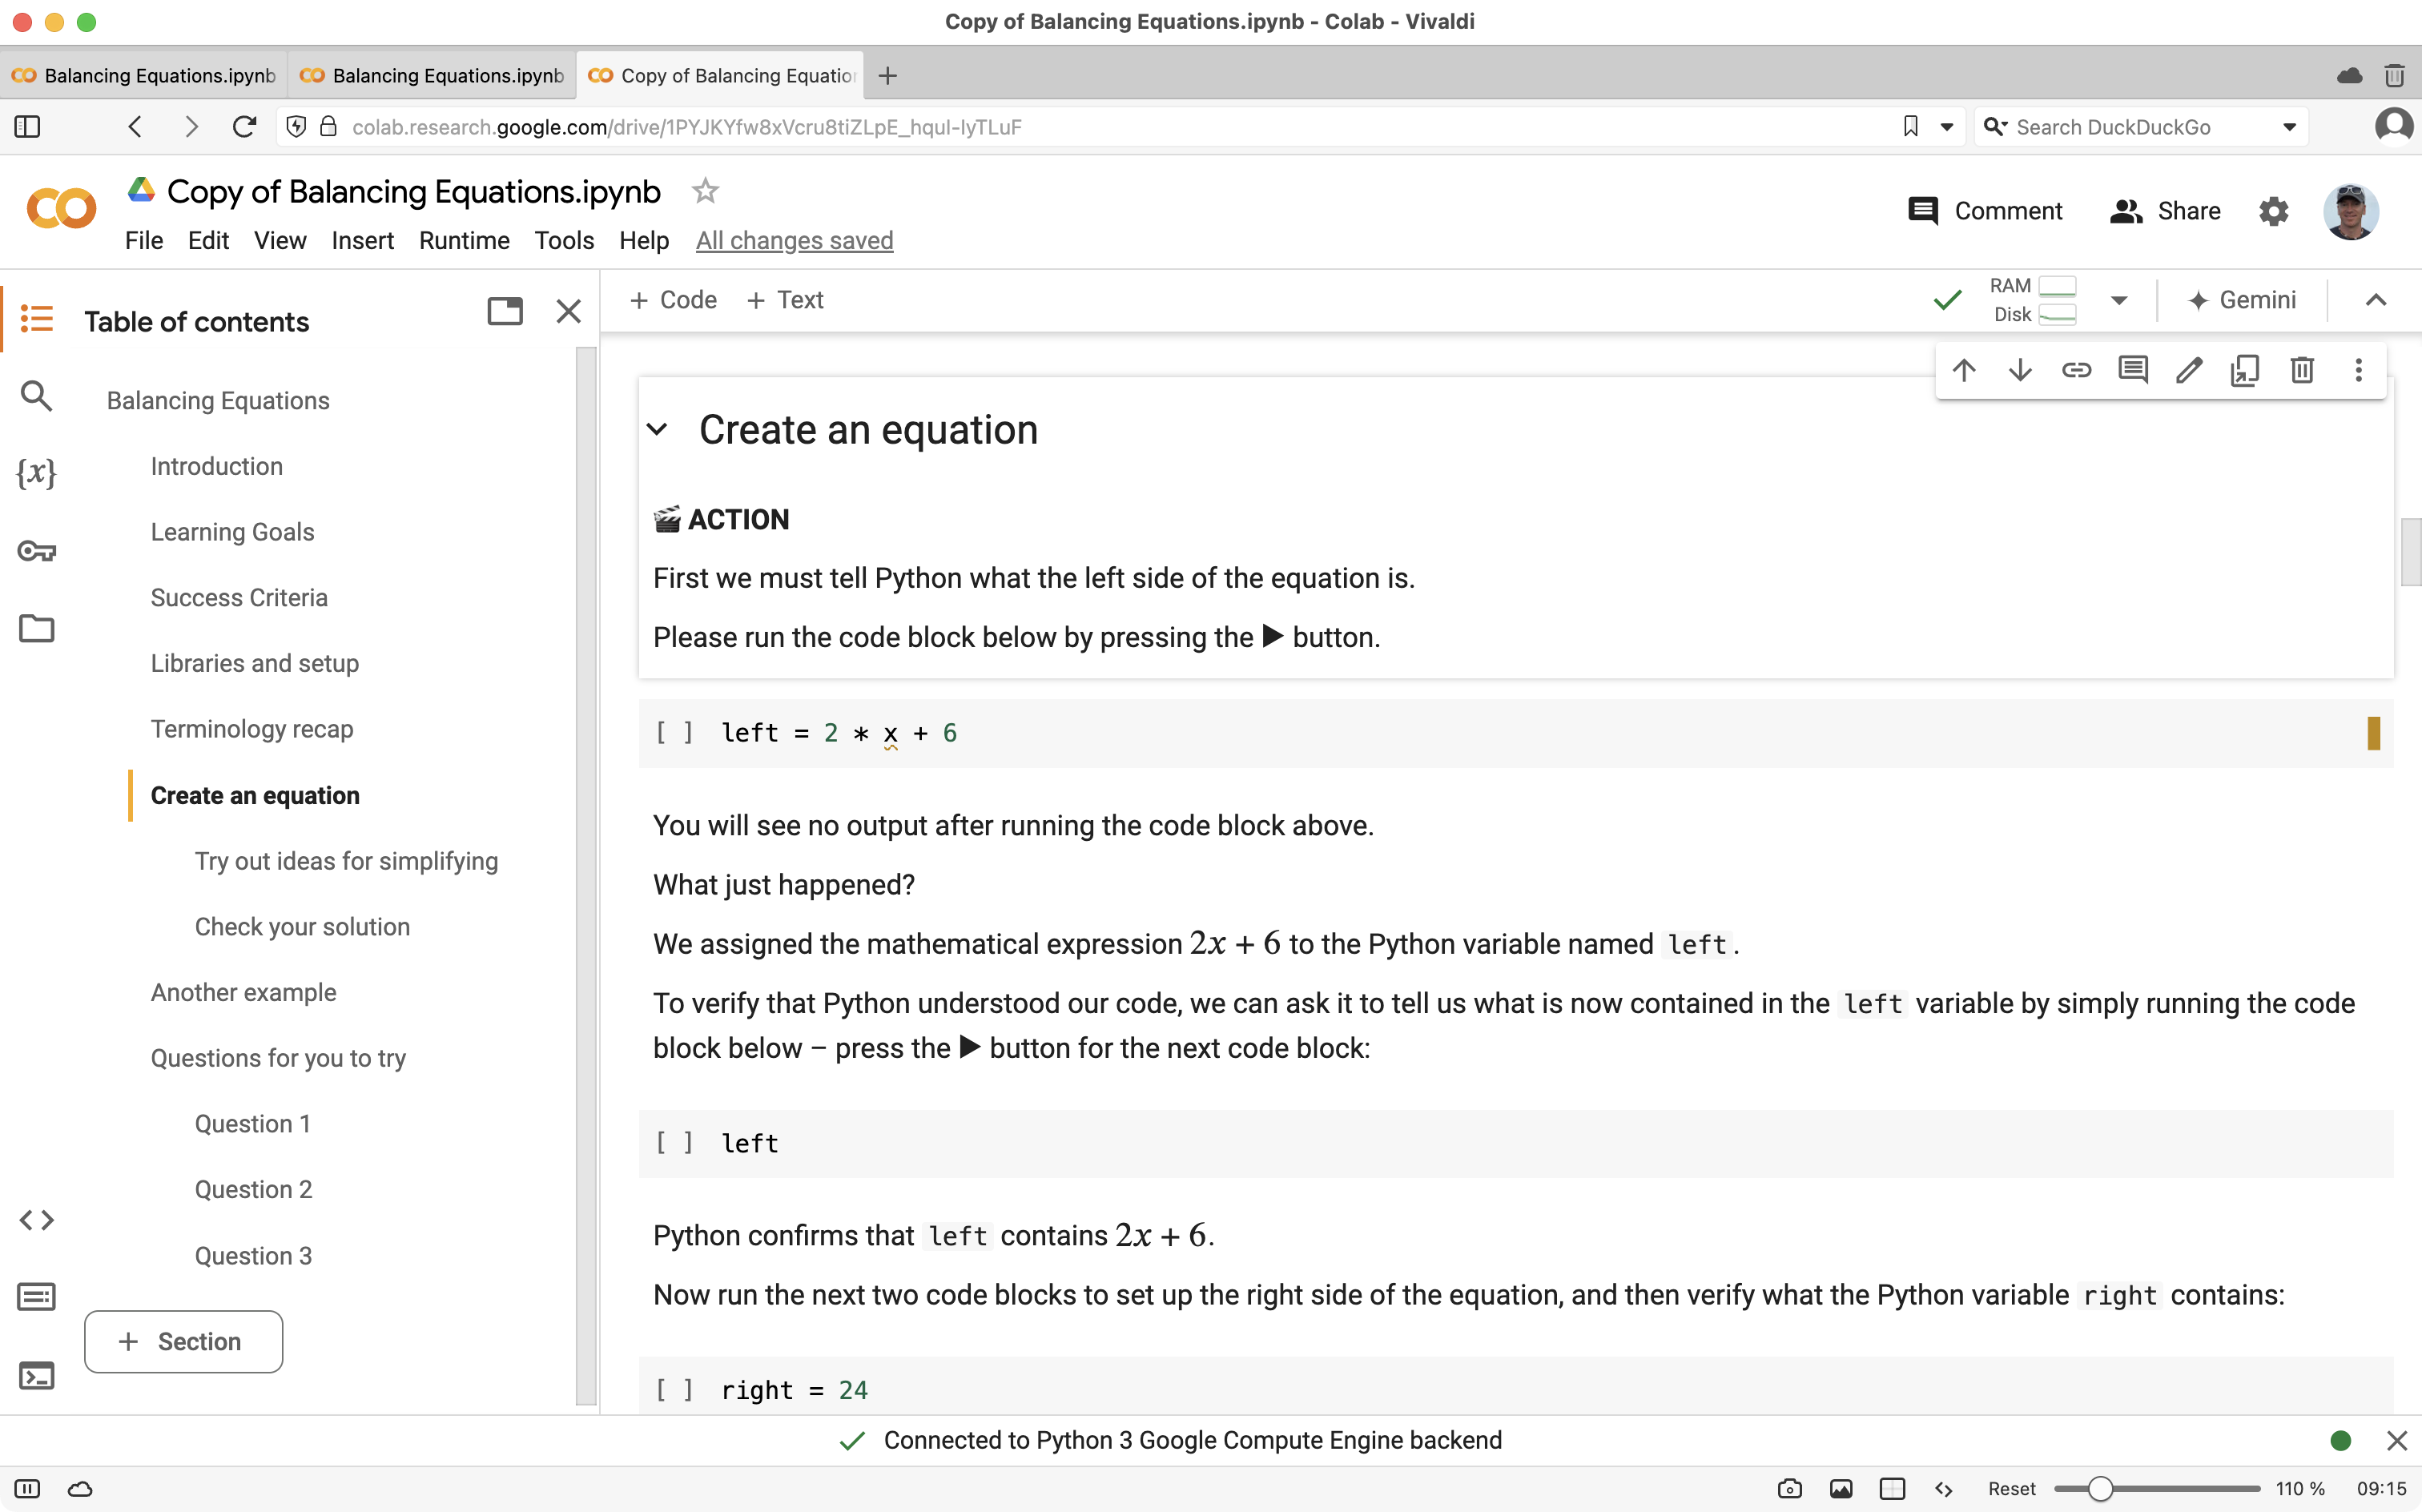Collapse the 'Create an equation' section
Screen dimensions: 2422x1512
pos(657,430)
